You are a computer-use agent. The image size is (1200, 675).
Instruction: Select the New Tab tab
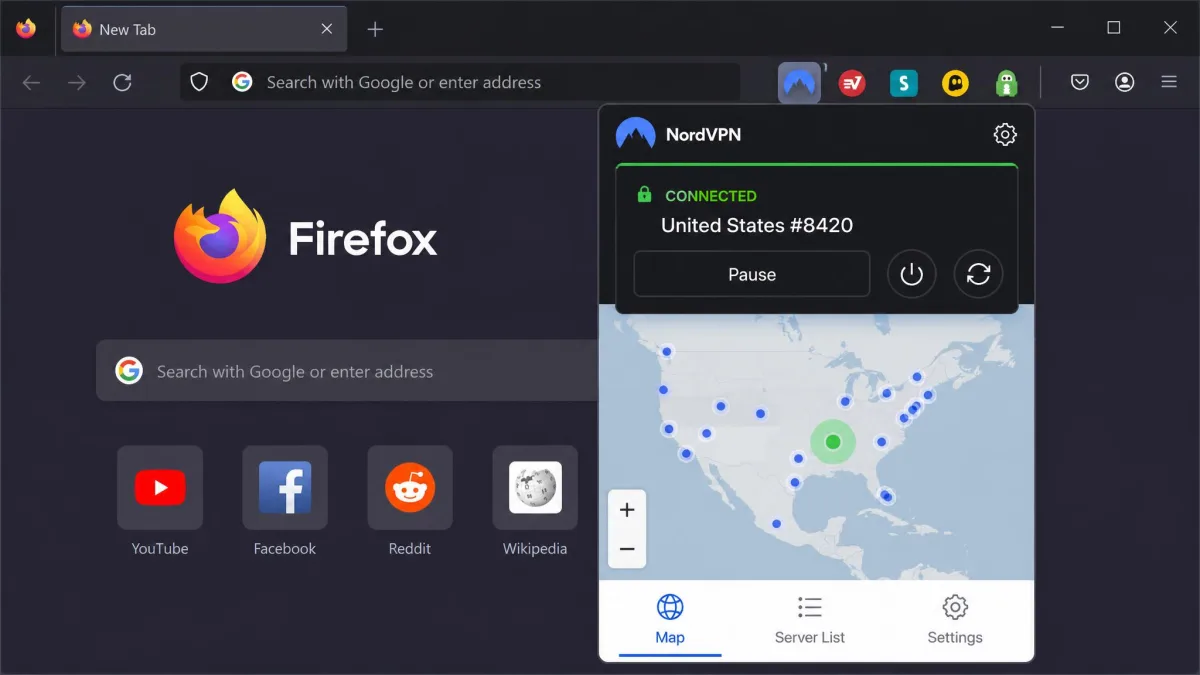tap(204, 29)
